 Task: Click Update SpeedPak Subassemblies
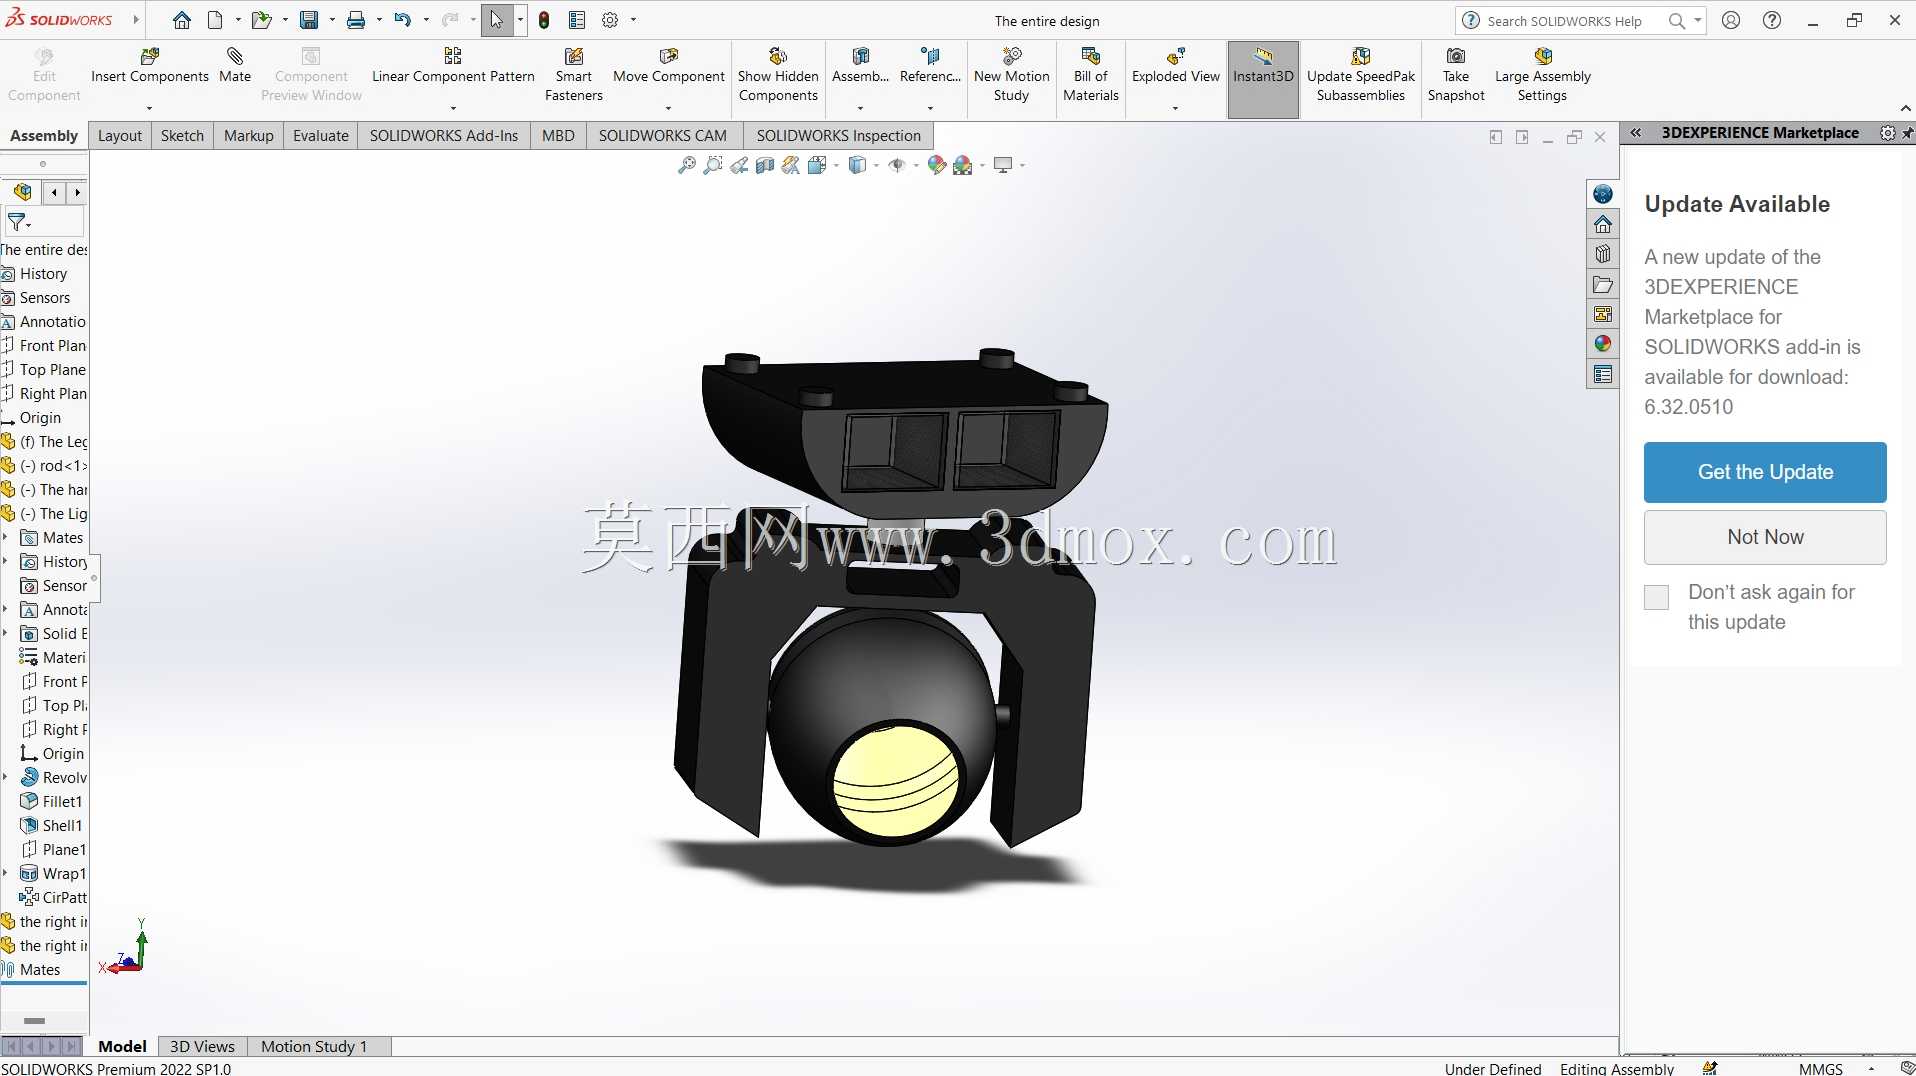[x=1361, y=75]
